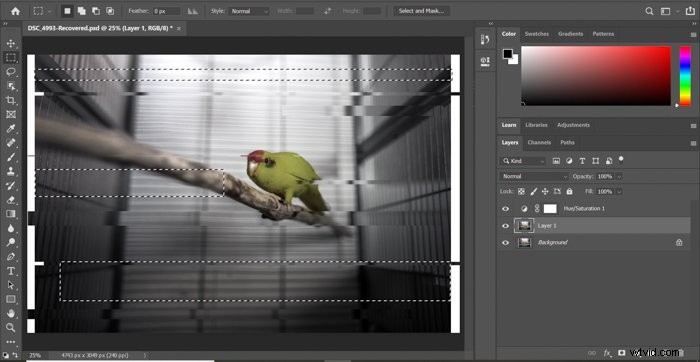
Task: Turn layer filtering on or off
Action: [621, 159]
